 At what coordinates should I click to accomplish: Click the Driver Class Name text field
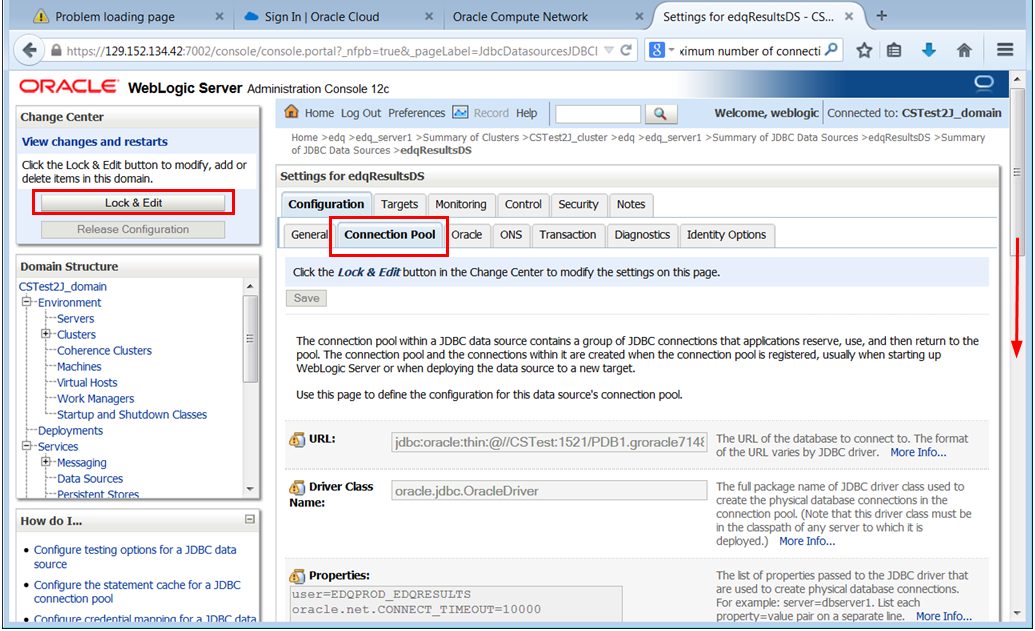[x=549, y=490]
